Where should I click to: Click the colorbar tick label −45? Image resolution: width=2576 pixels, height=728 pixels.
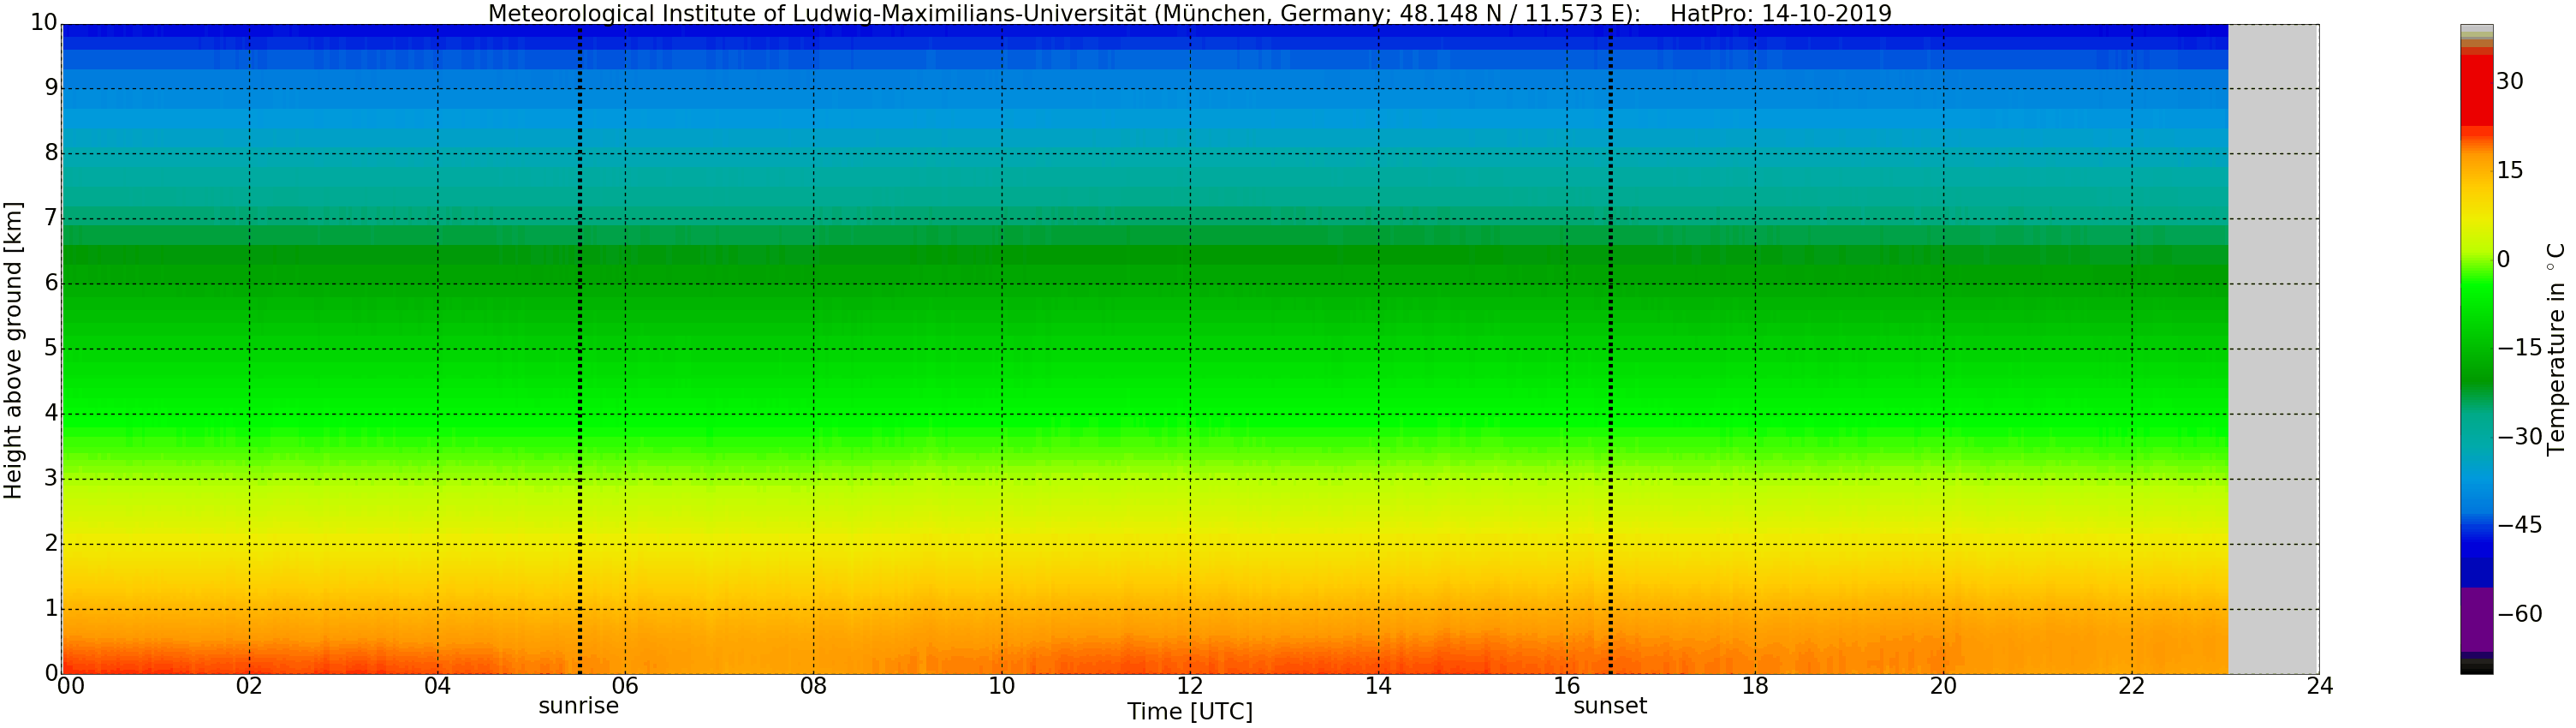pos(2519,526)
